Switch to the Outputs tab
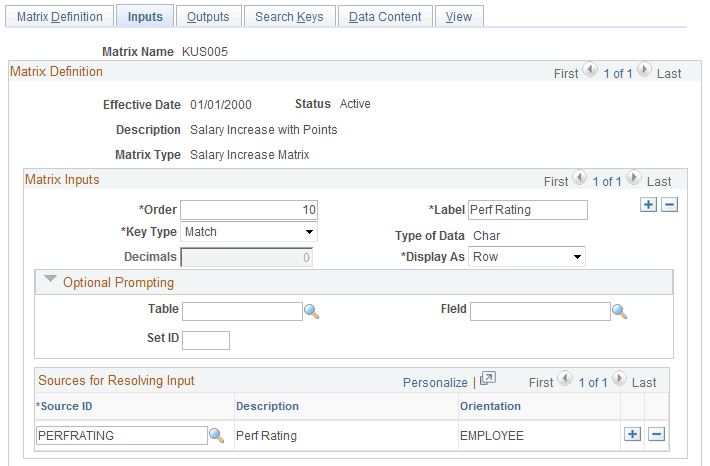The image size is (710, 466). [208, 16]
